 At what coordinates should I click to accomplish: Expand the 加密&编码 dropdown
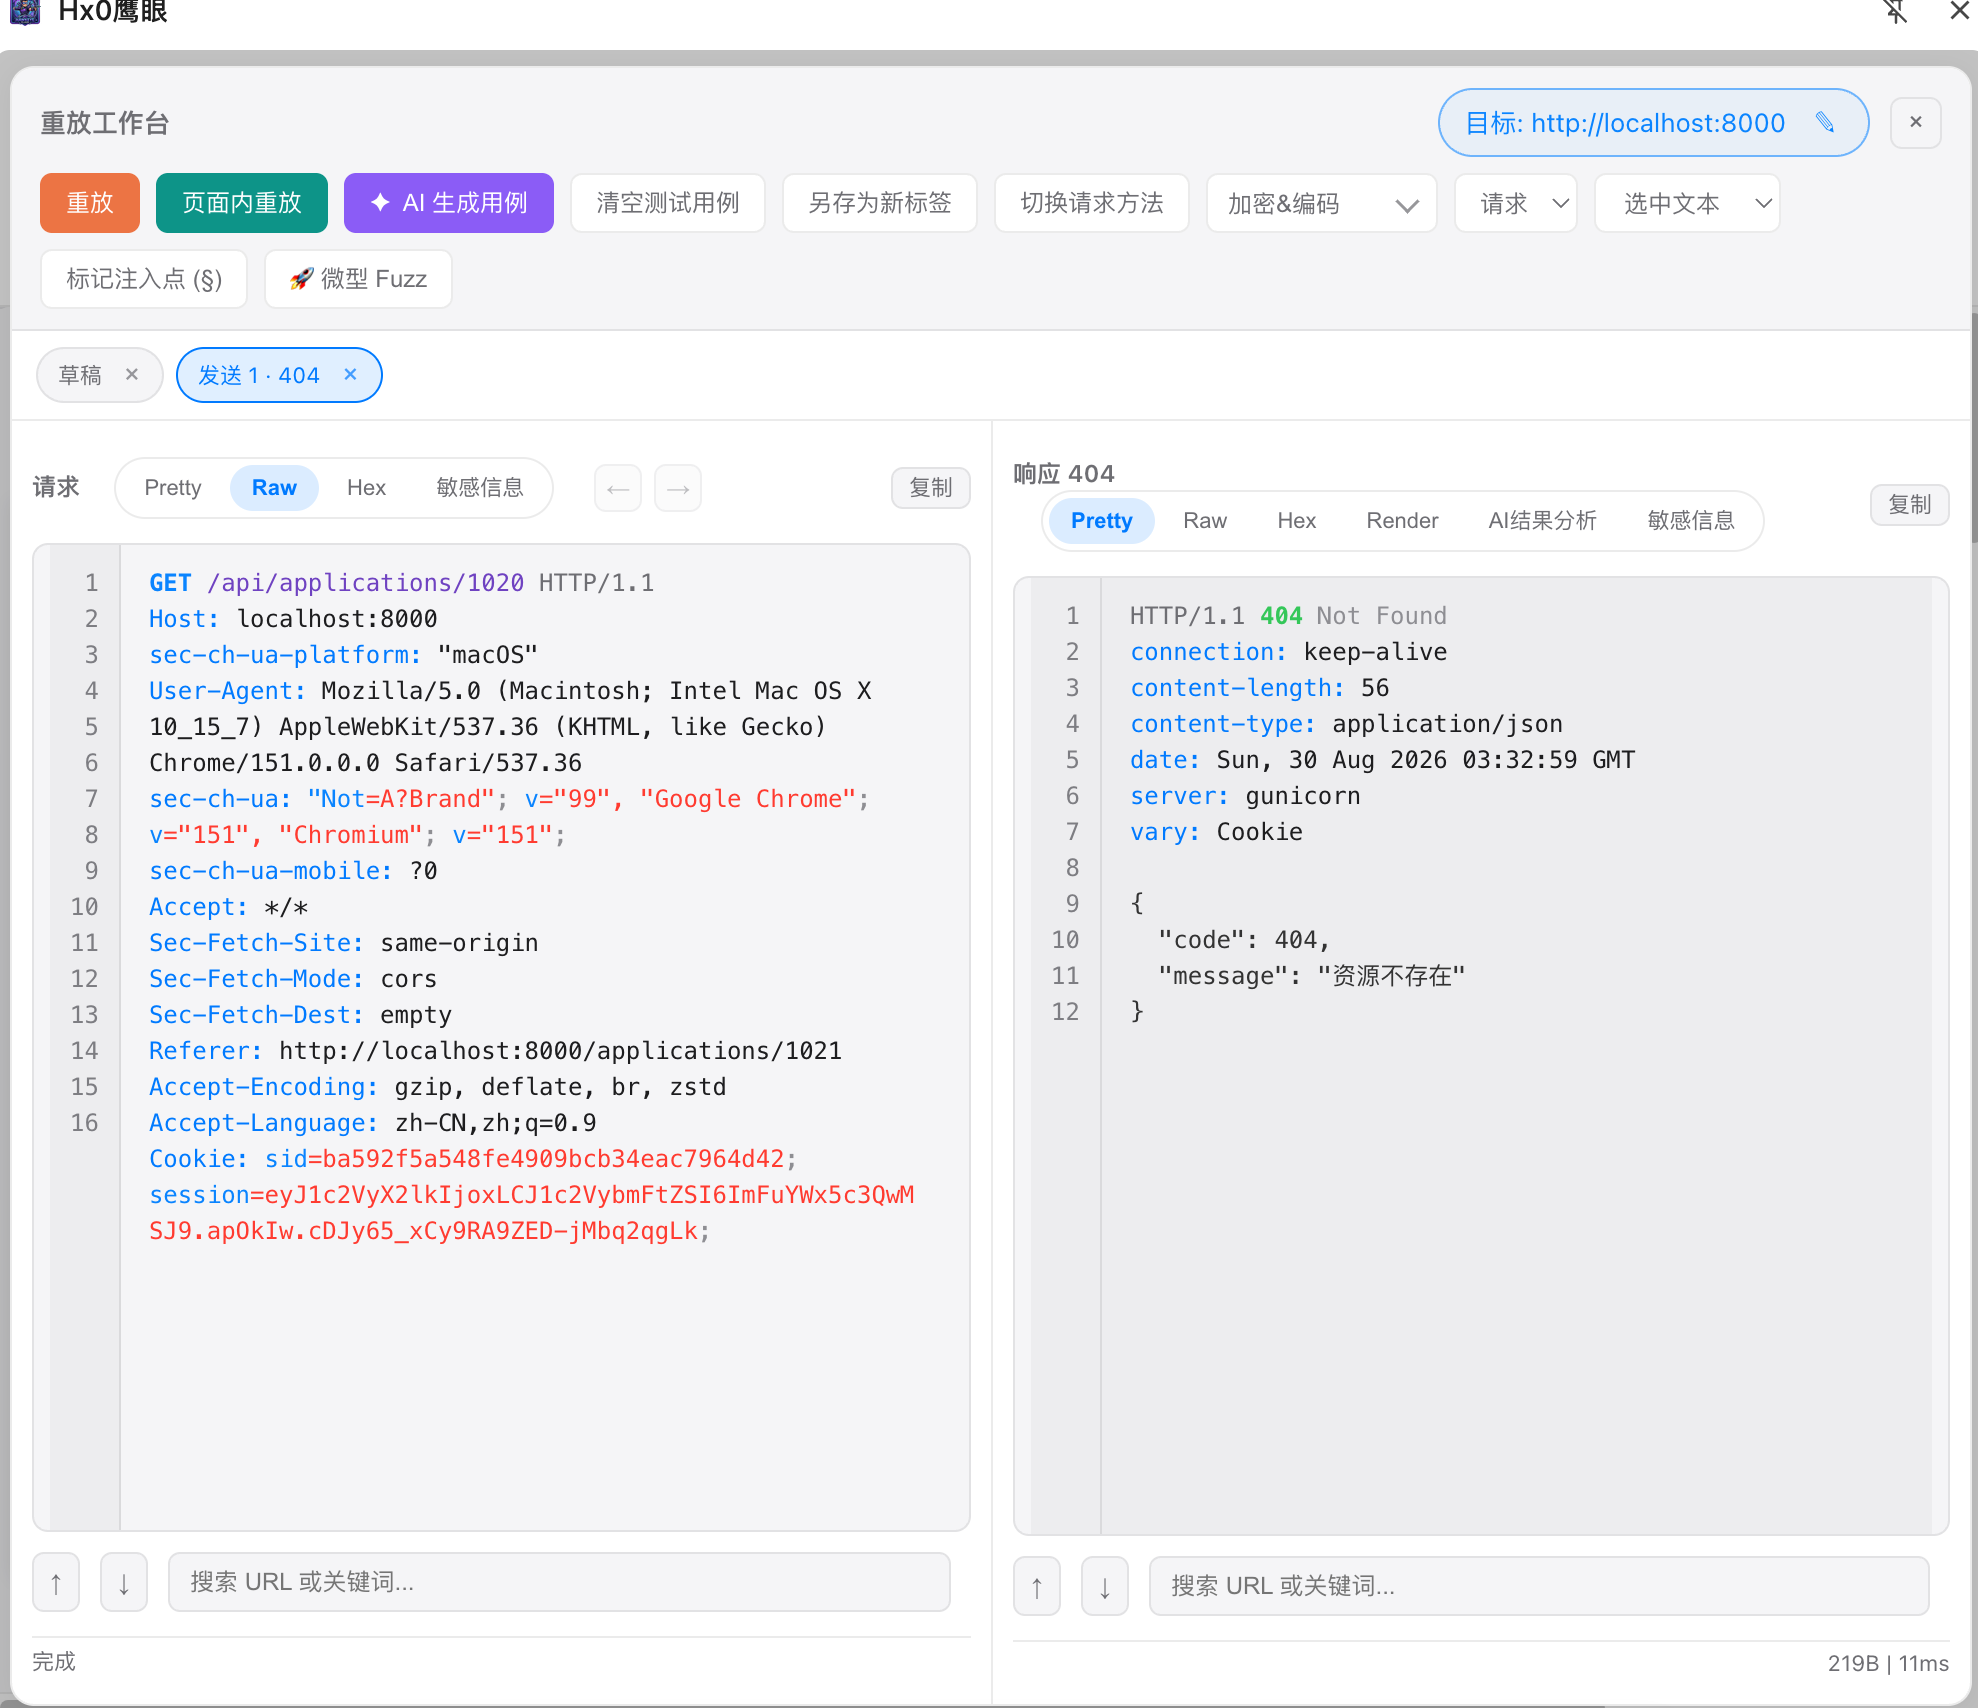click(x=1322, y=204)
